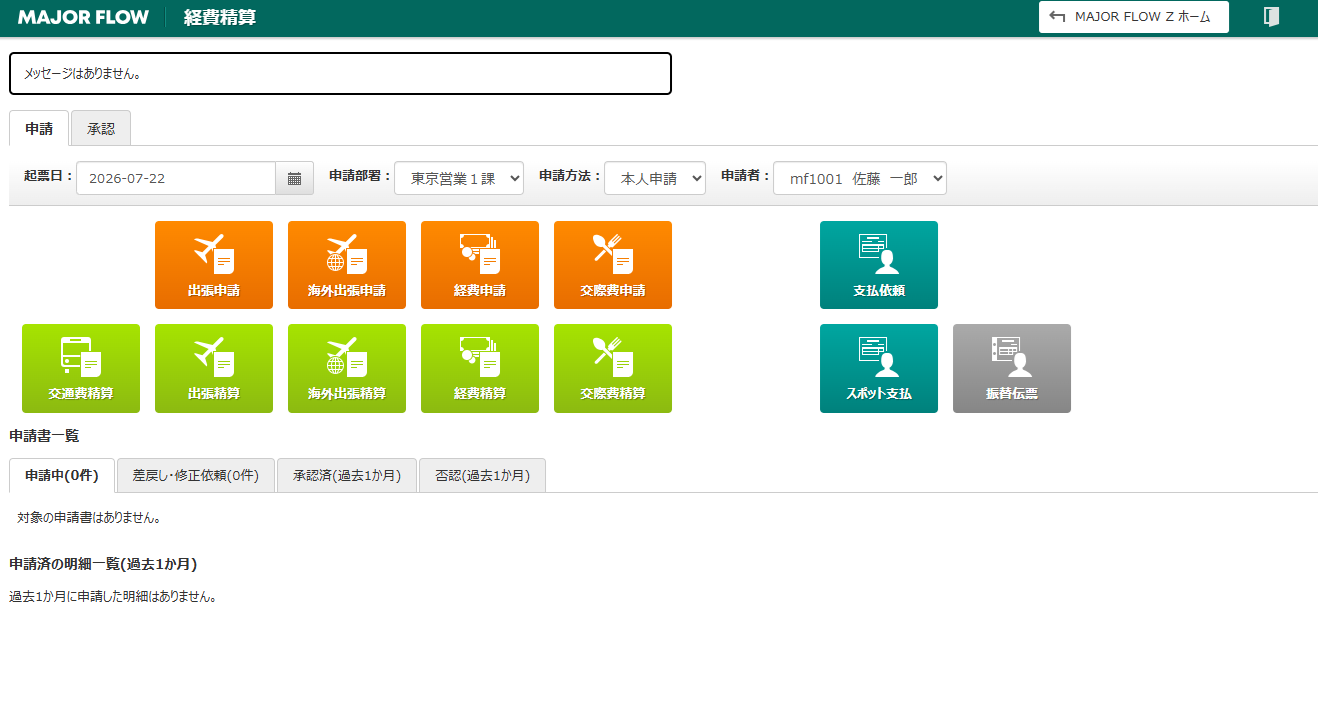Viewport: 1318px width, 703px height.
Task: Open the スポット支払 teal tile
Action: [x=879, y=368]
